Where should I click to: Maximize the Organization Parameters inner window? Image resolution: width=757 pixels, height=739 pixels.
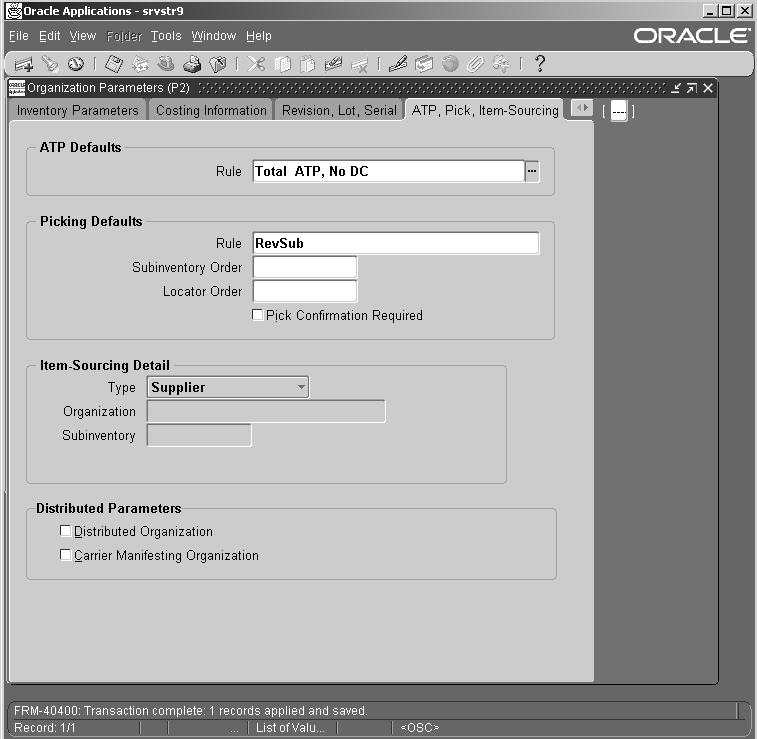(x=692, y=88)
